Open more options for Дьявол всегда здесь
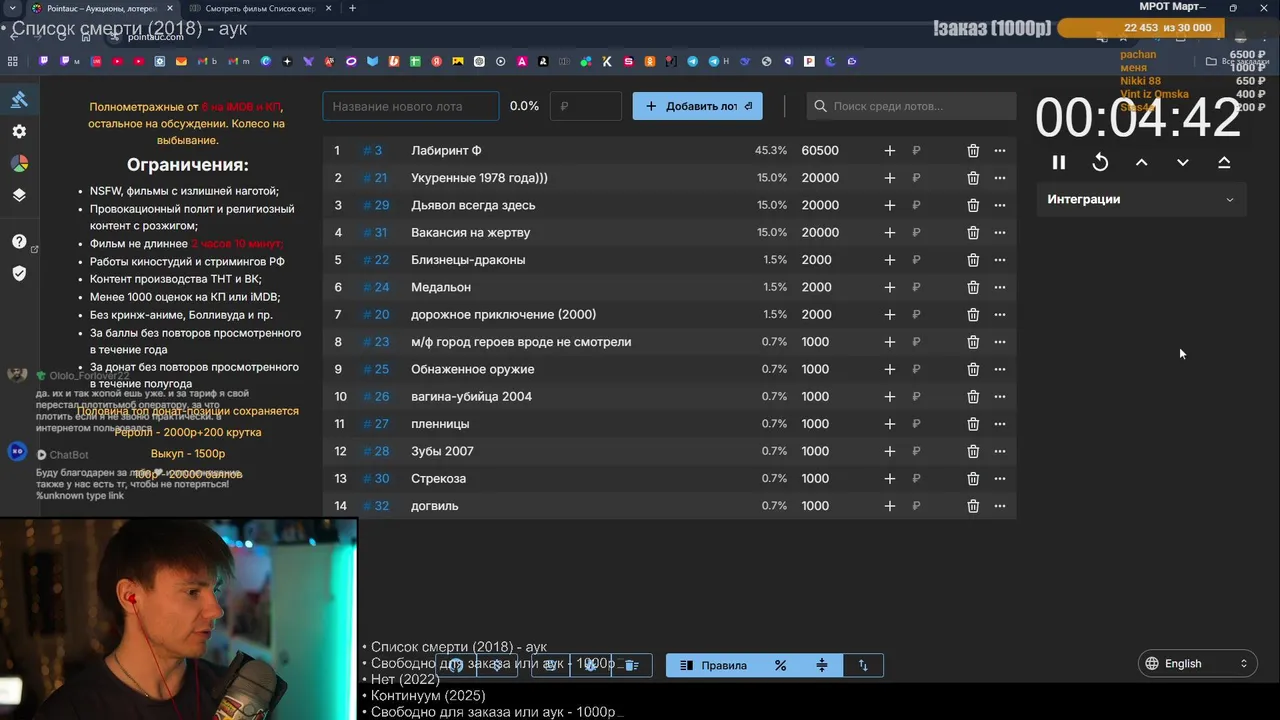Screen dimensions: 1280x720 click(1000, 205)
